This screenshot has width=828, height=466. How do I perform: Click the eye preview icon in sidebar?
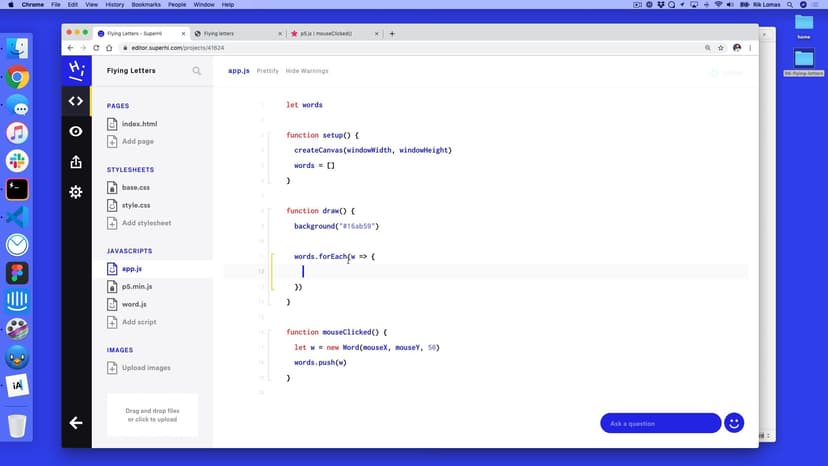click(x=75, y=131)
